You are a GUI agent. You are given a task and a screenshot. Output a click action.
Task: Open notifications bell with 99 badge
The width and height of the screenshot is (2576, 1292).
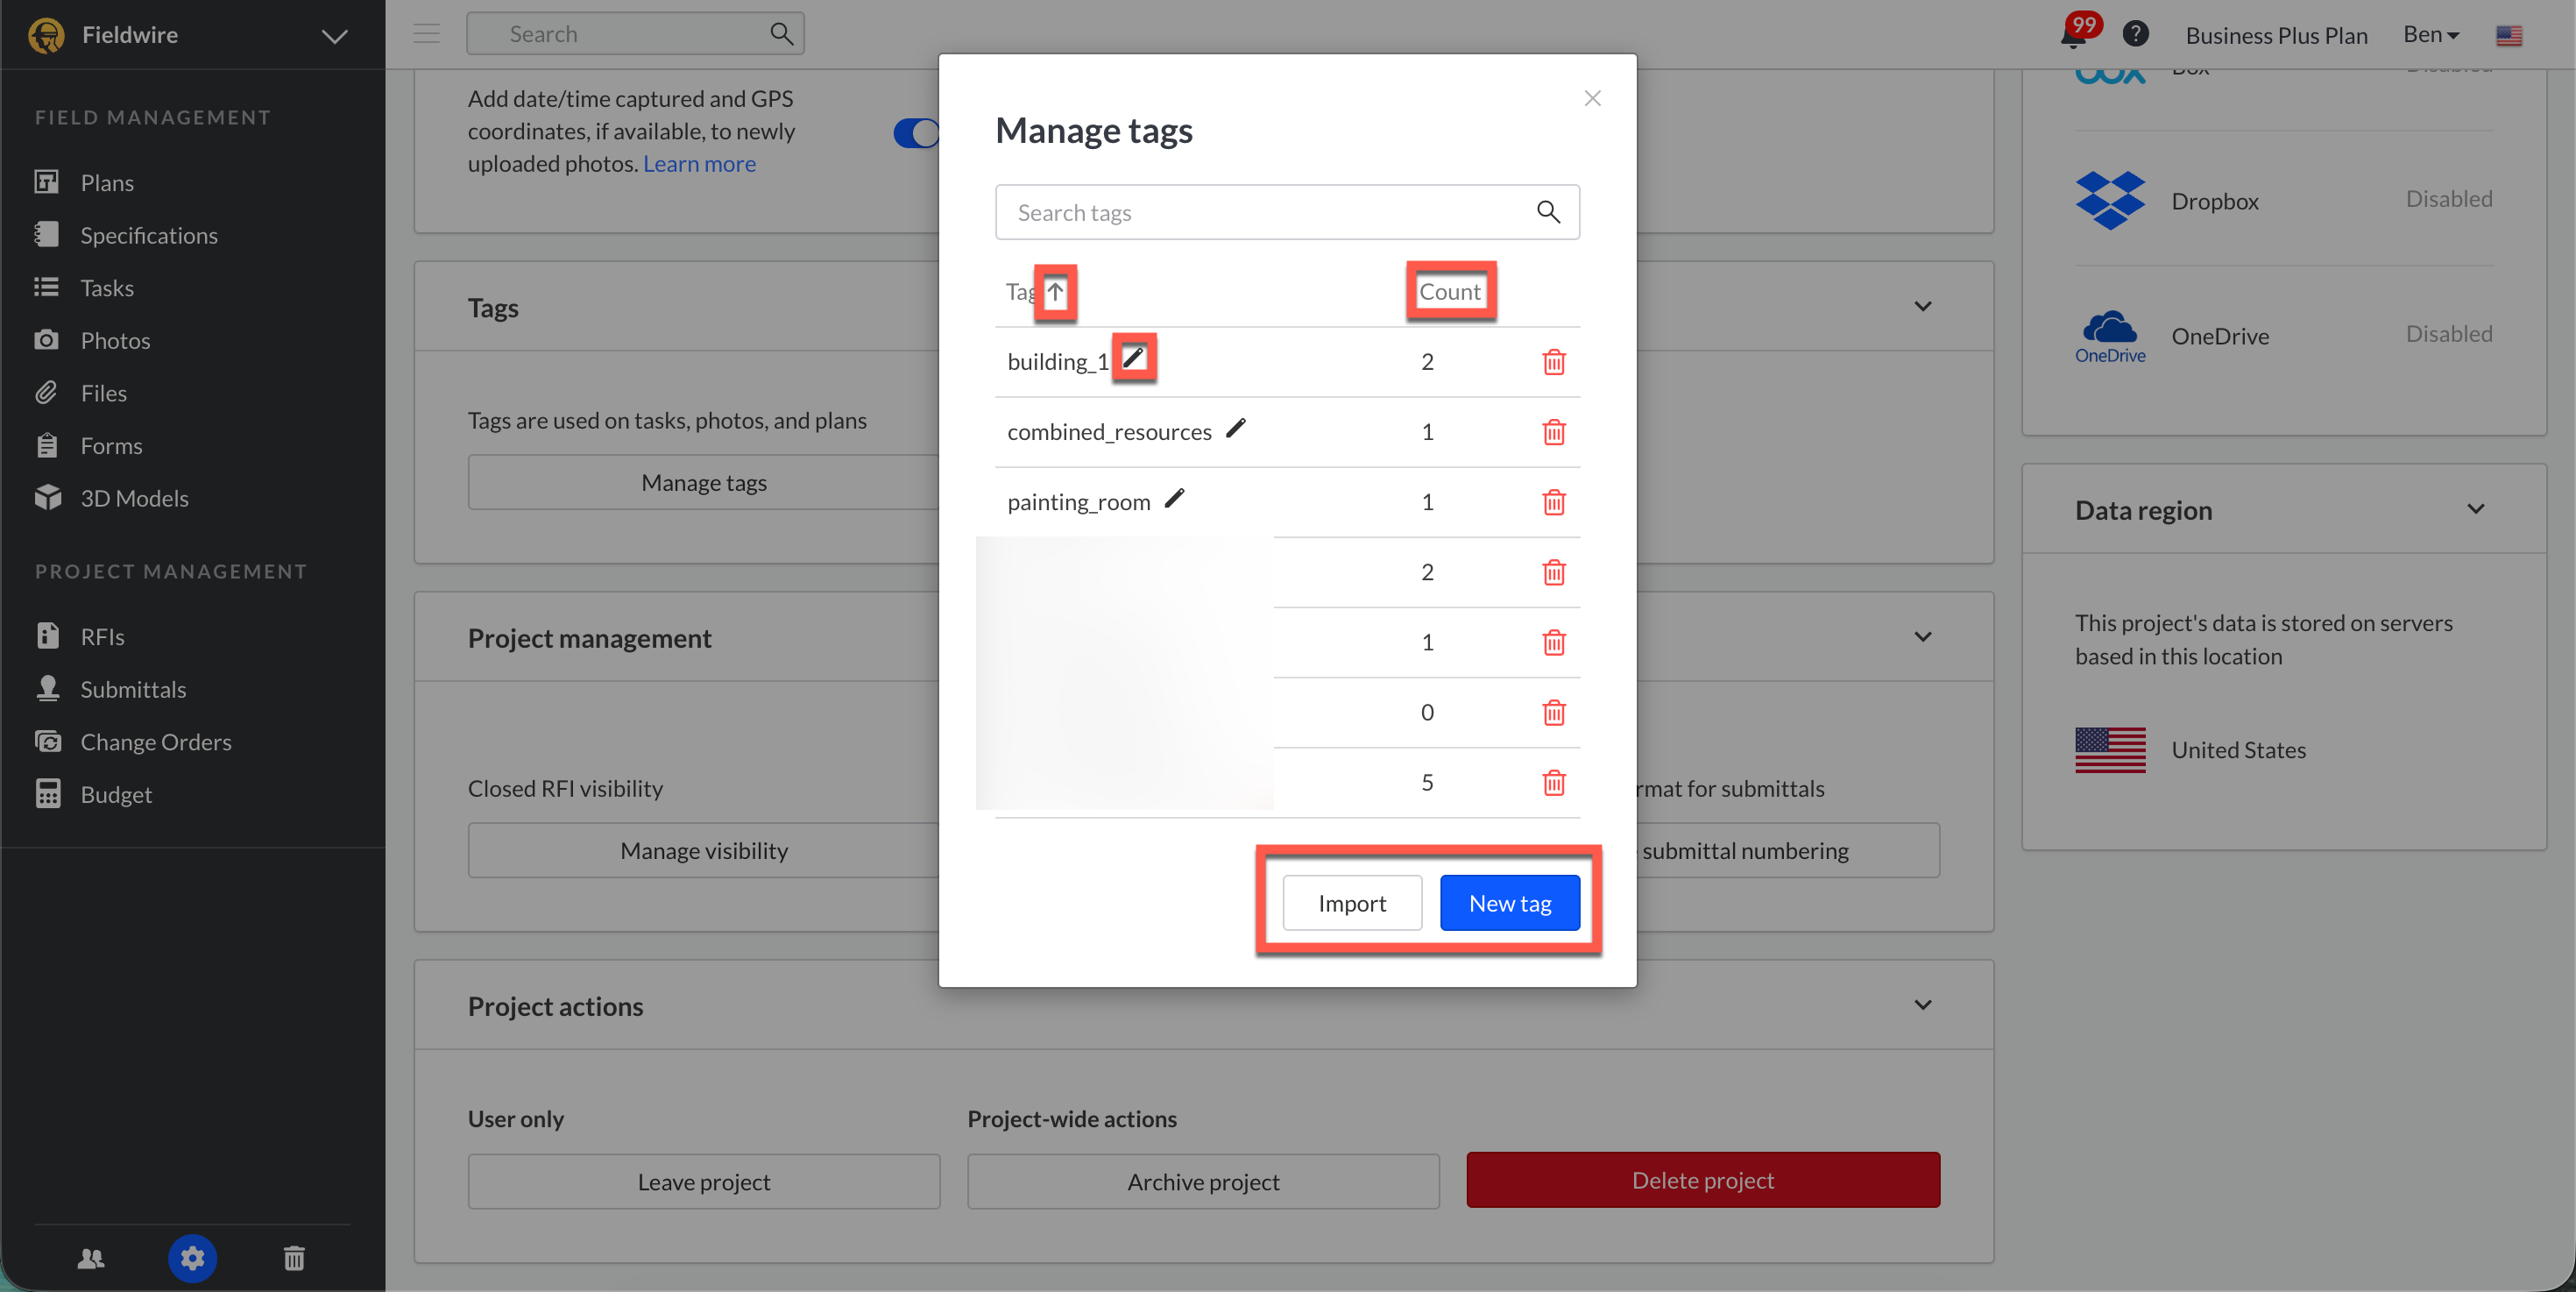(x=2074, y=36)
